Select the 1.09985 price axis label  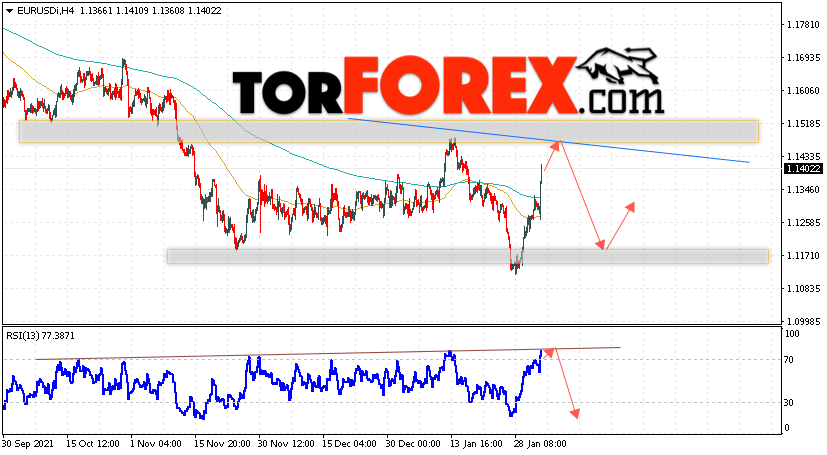[803, 321]
